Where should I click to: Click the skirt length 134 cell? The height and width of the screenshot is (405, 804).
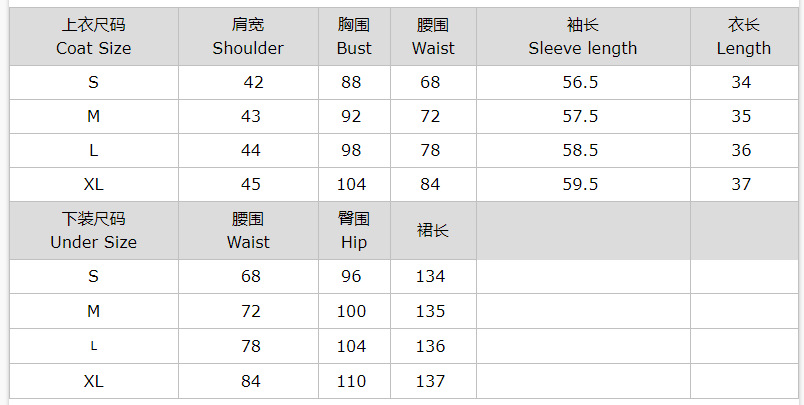click(430, 276)
